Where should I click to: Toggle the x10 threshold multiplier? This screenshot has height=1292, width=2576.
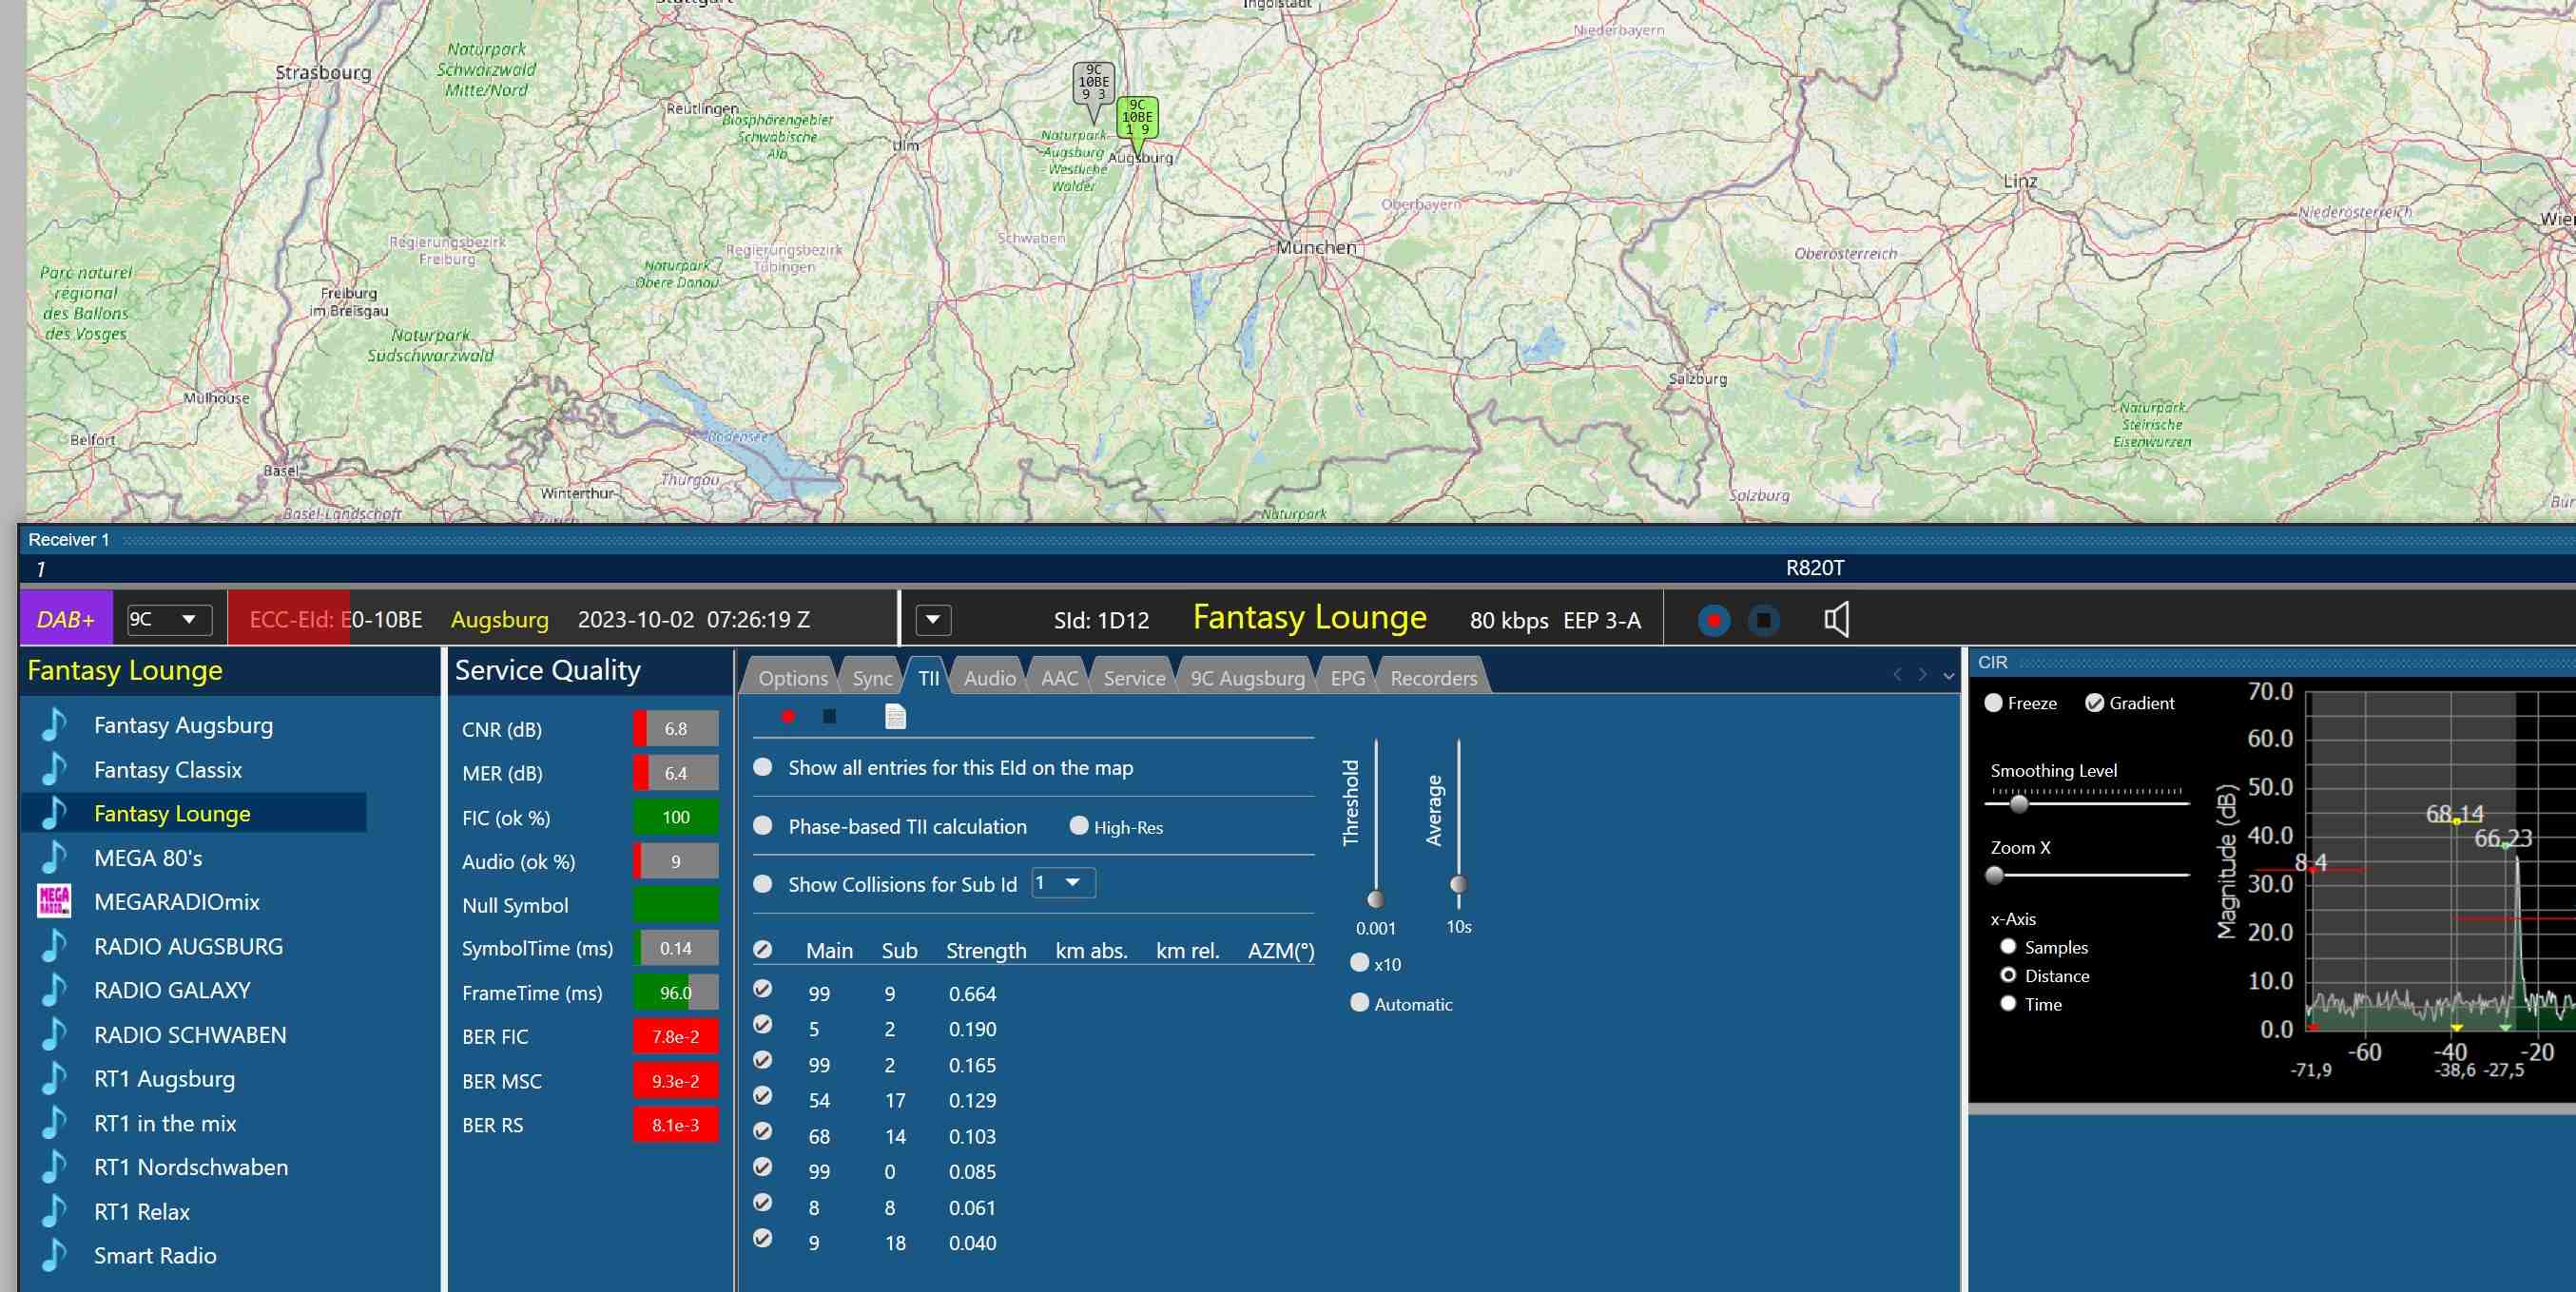click(1359, 963)
